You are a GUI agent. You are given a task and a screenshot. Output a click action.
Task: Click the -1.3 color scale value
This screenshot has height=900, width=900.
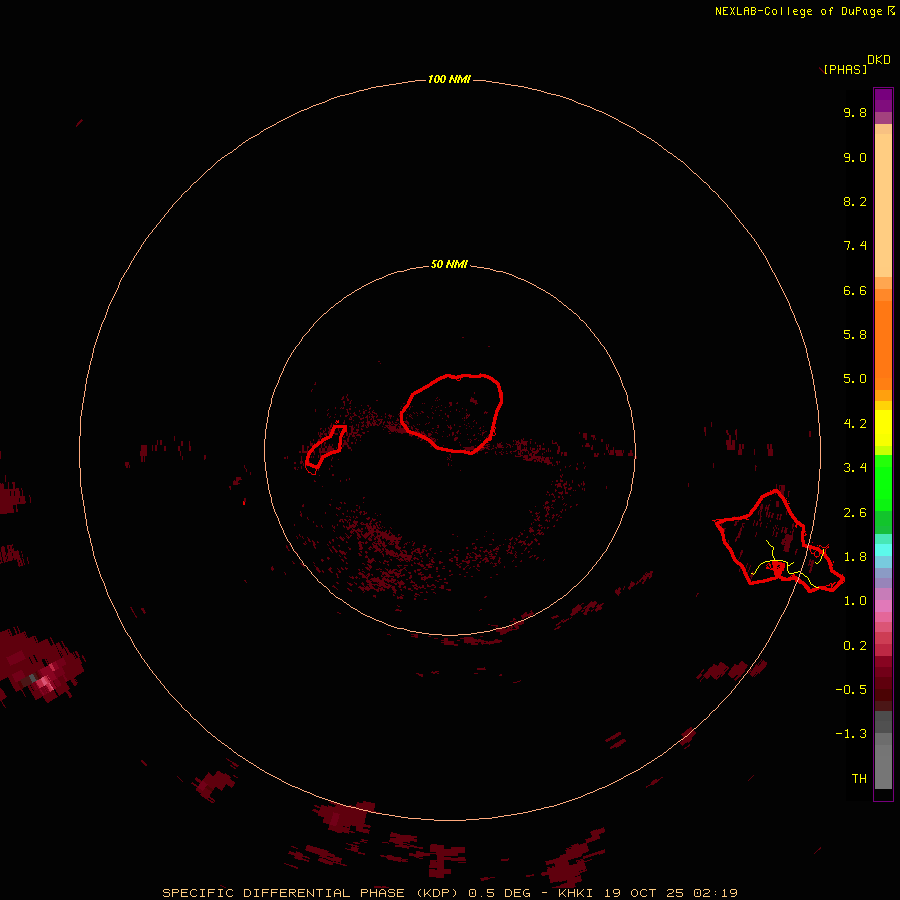pyautogui.click(x=851, y=734)
